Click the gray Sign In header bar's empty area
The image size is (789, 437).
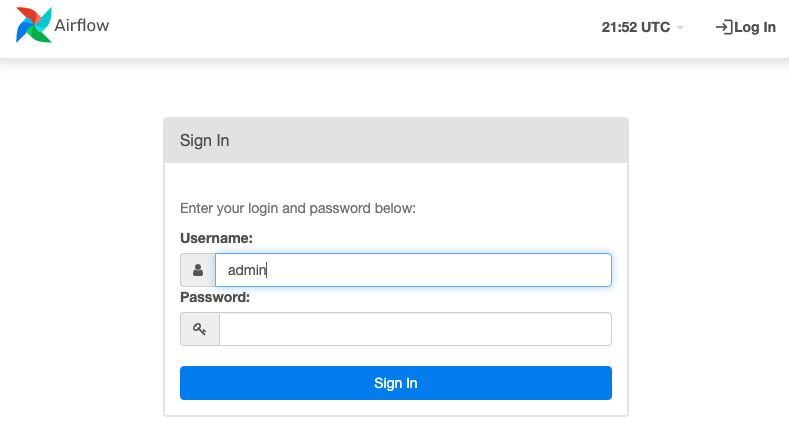click(x=428, y=140)
